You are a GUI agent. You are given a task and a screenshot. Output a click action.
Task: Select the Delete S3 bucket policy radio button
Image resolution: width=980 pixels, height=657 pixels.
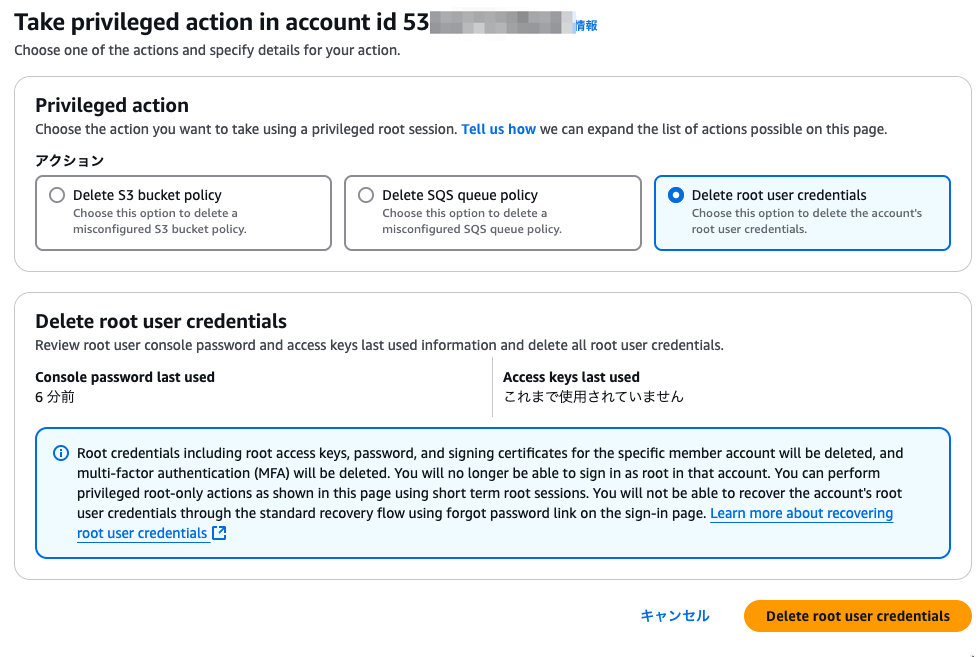pyautogui.click(x=57, y=195)
